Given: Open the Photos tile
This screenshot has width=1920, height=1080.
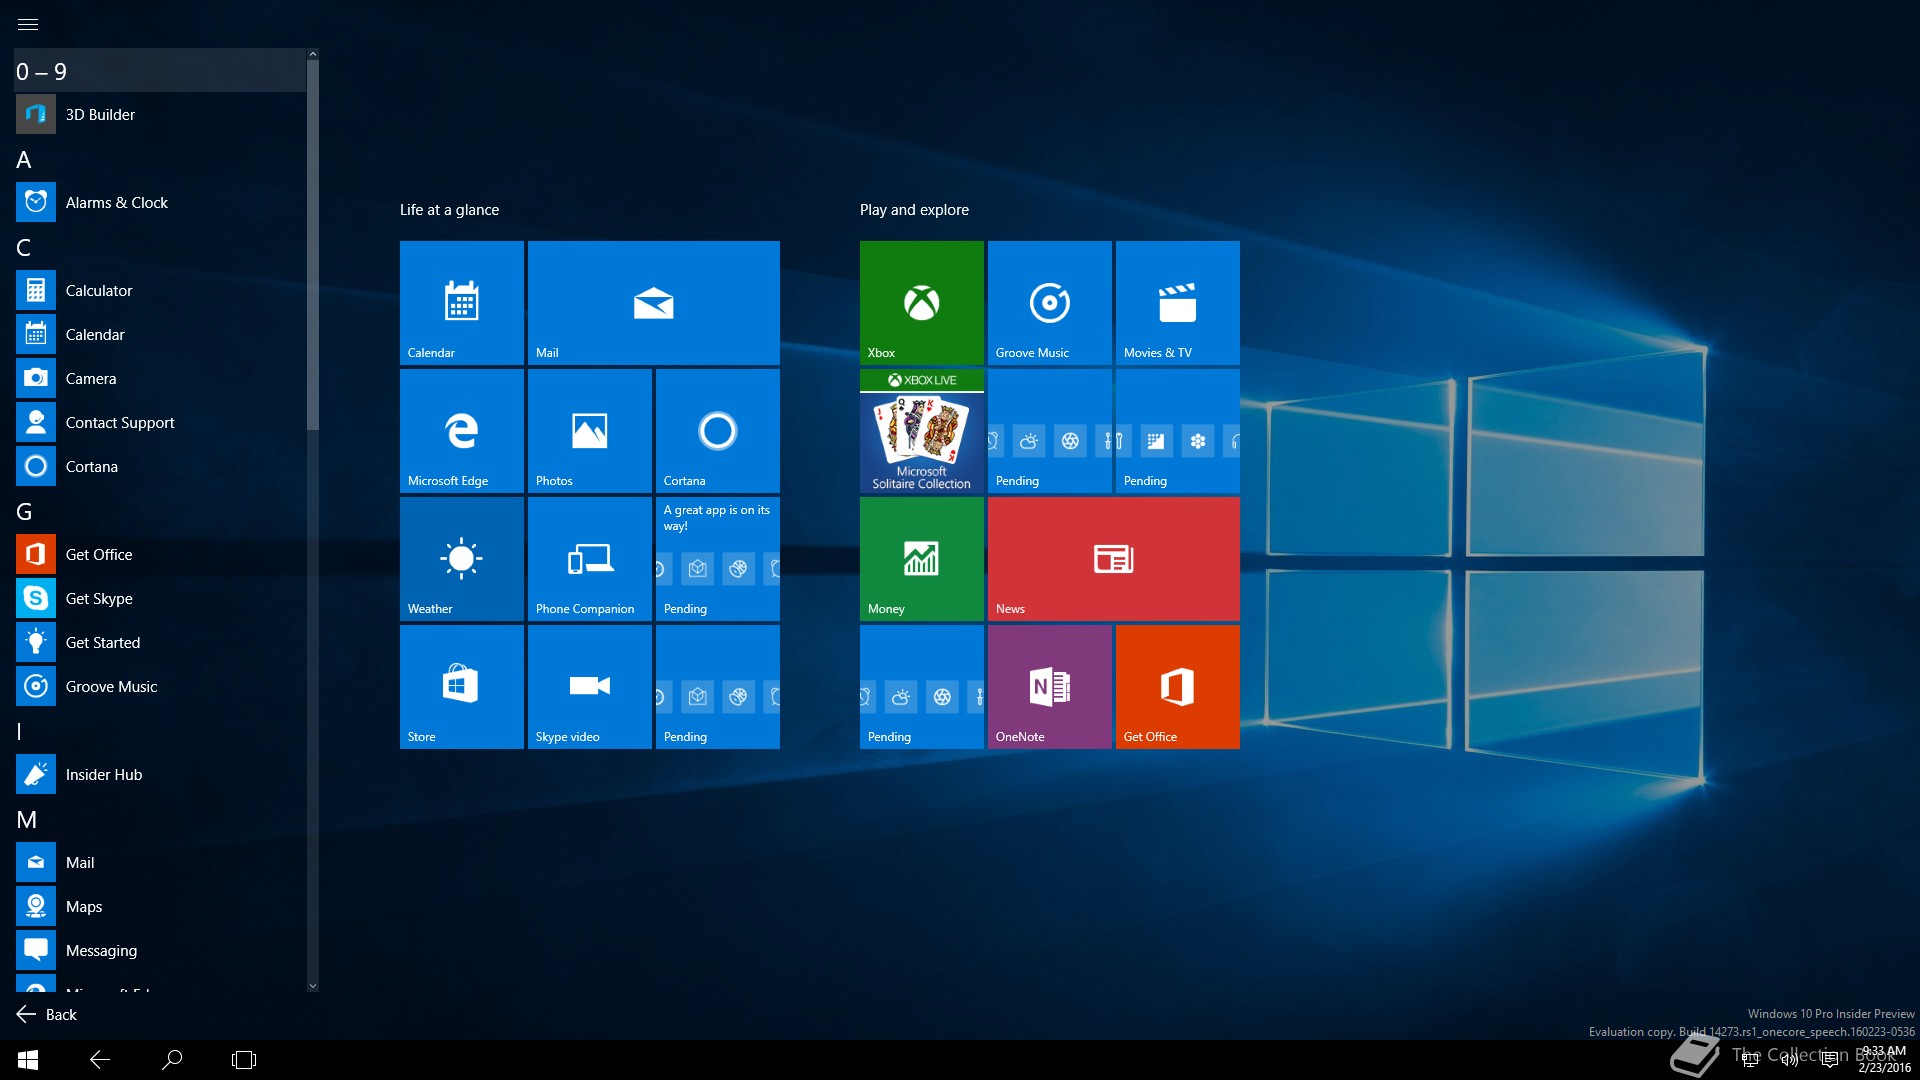Looking at the screenshot, I should pyautogui.click(x=590, y=431).
